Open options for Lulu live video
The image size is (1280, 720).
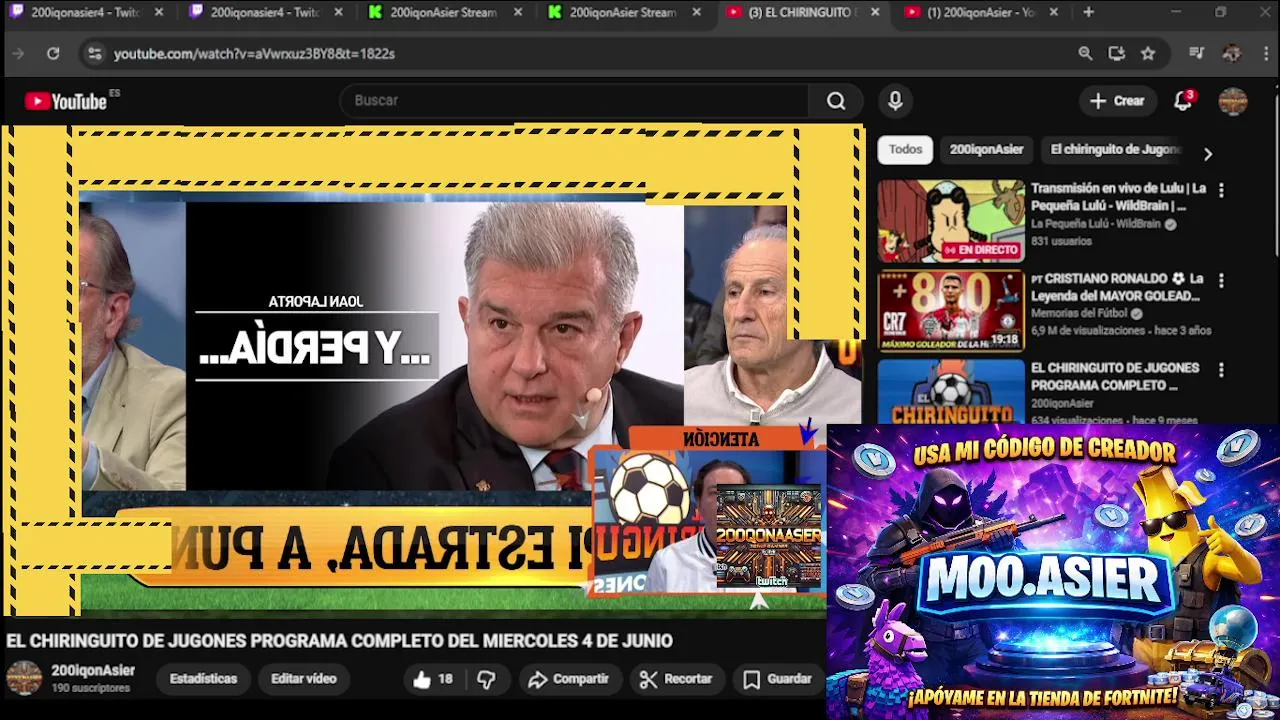pyautogui.click(x=1221, y=190)
